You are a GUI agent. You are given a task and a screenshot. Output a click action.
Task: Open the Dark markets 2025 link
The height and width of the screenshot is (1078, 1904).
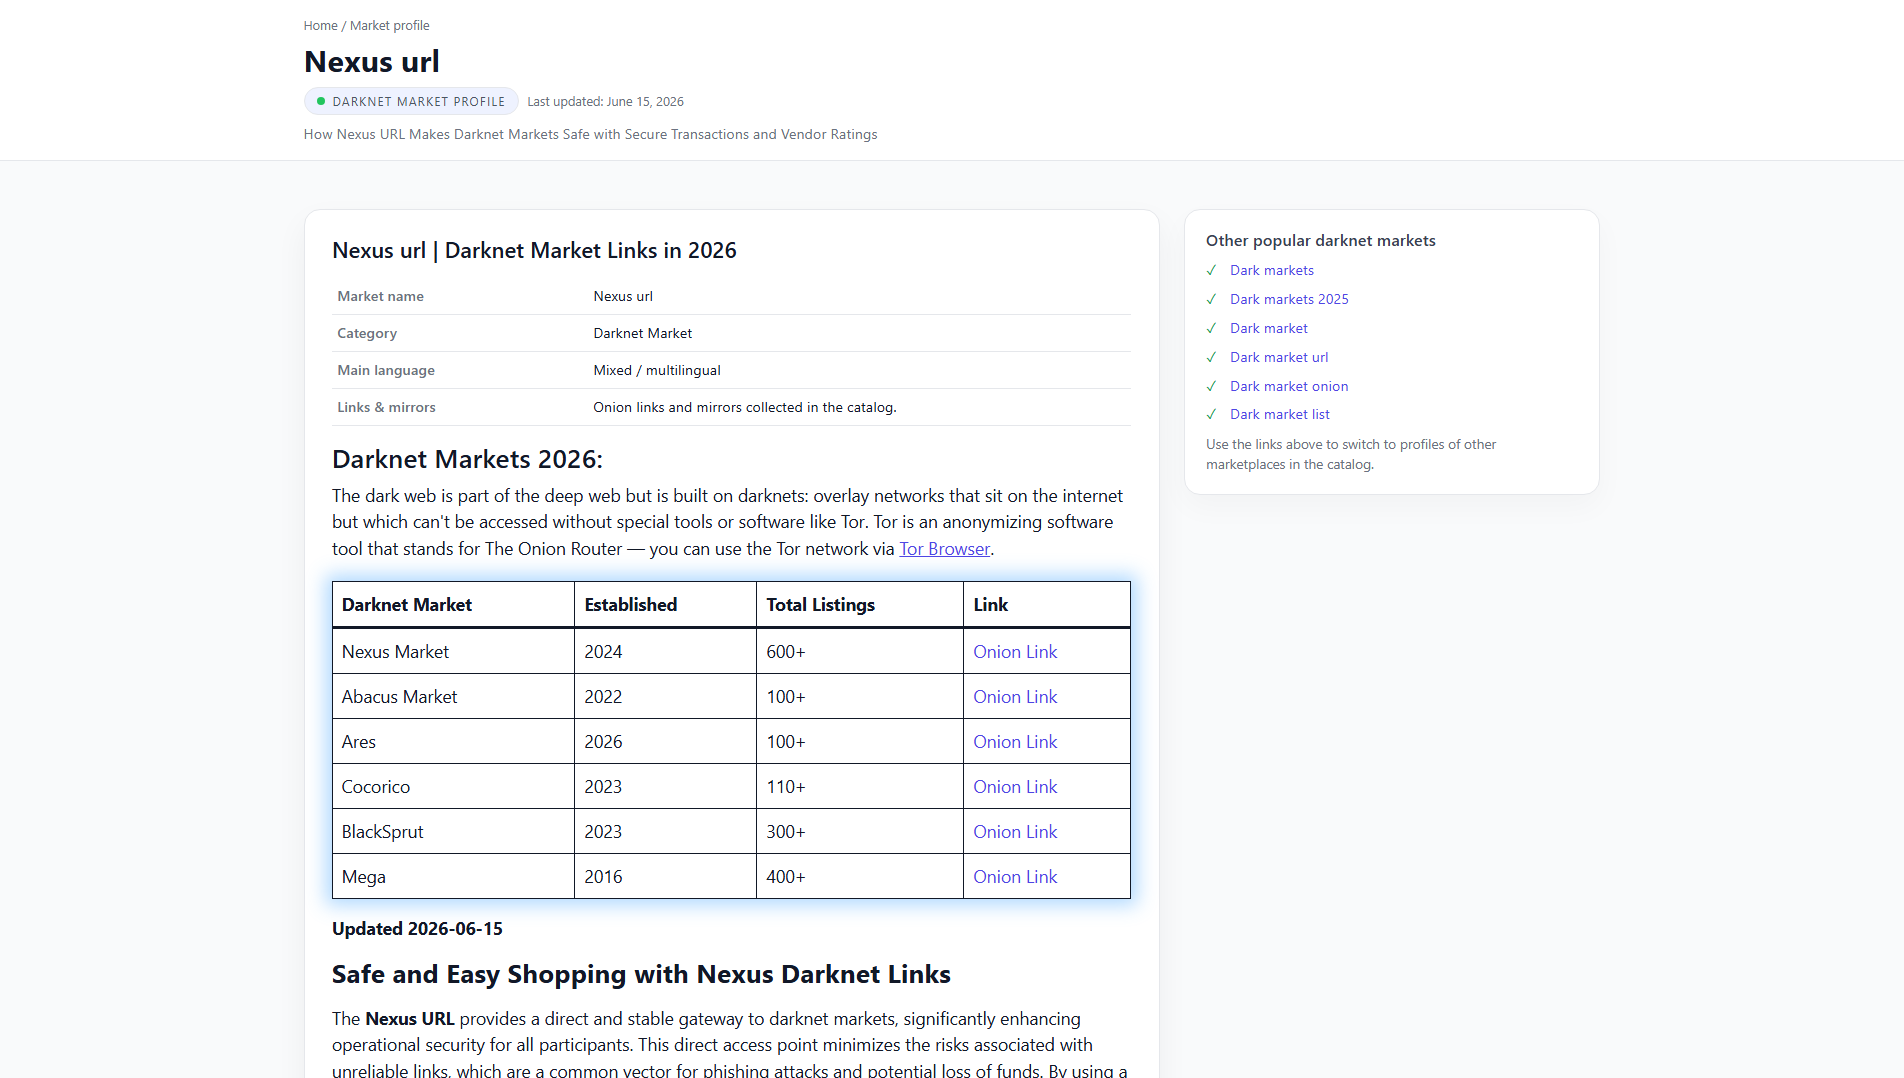pos(1289,300)
